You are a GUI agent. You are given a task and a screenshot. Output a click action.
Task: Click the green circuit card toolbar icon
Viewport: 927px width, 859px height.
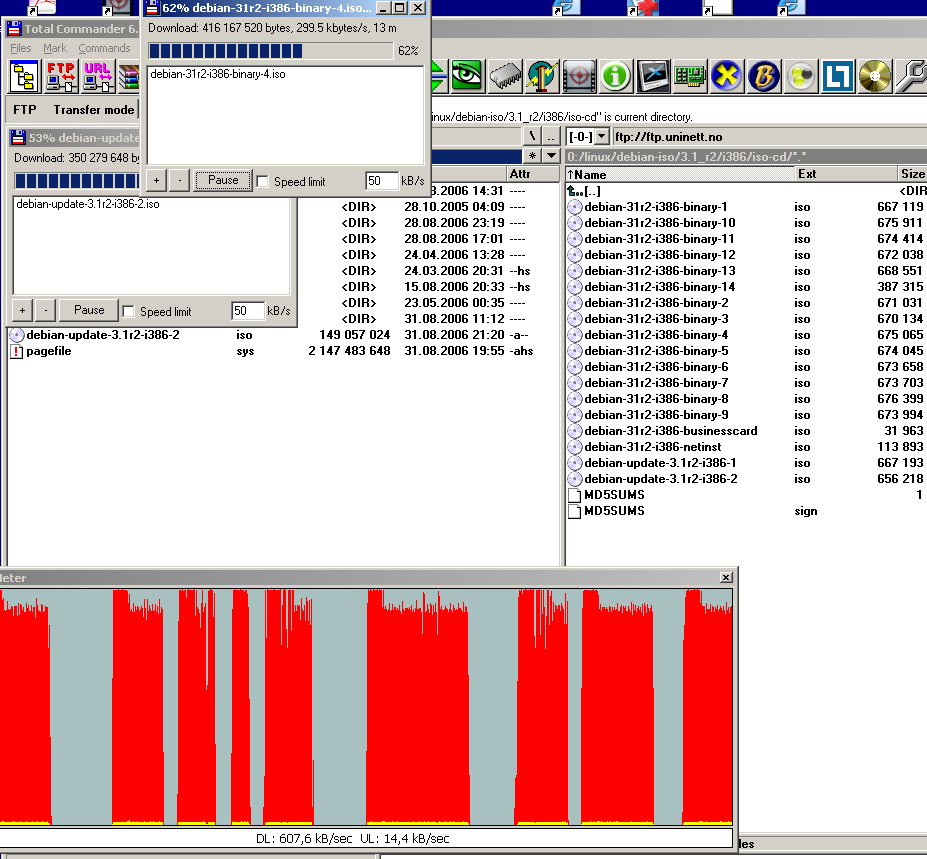tap(690, 76)
